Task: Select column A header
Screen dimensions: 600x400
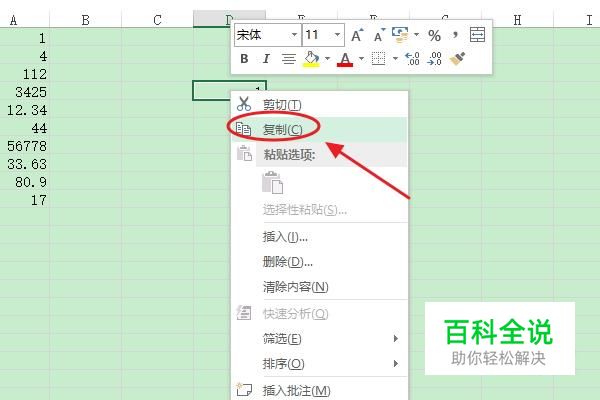Action: pos(24,20)
